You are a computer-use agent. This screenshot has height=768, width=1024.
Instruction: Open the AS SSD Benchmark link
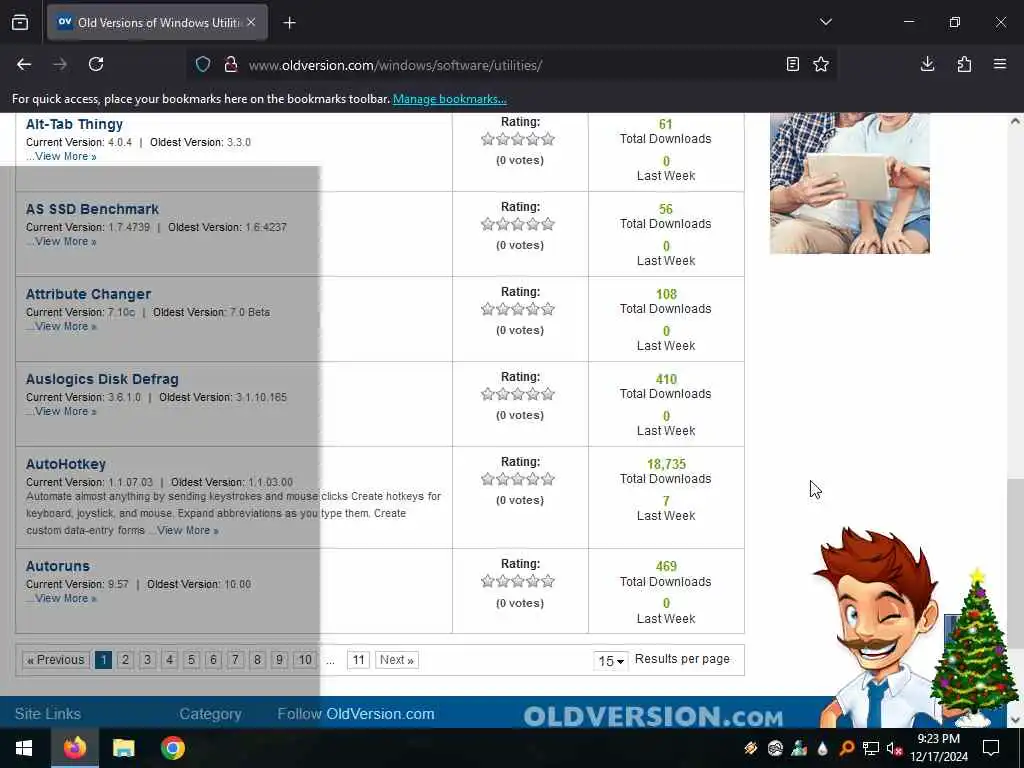point(93,209)
